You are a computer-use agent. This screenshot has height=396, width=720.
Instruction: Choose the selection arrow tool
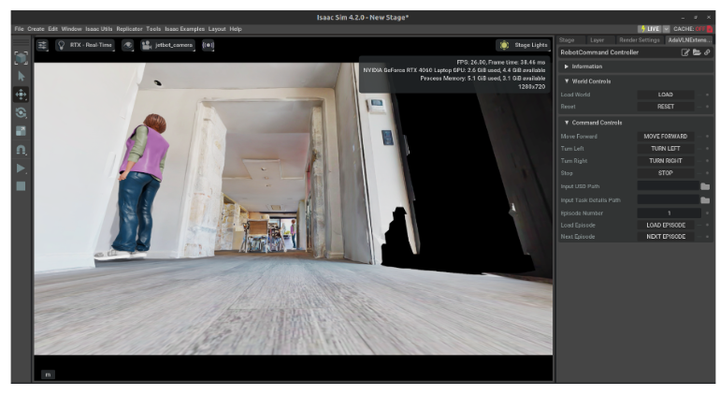(21, 76)
